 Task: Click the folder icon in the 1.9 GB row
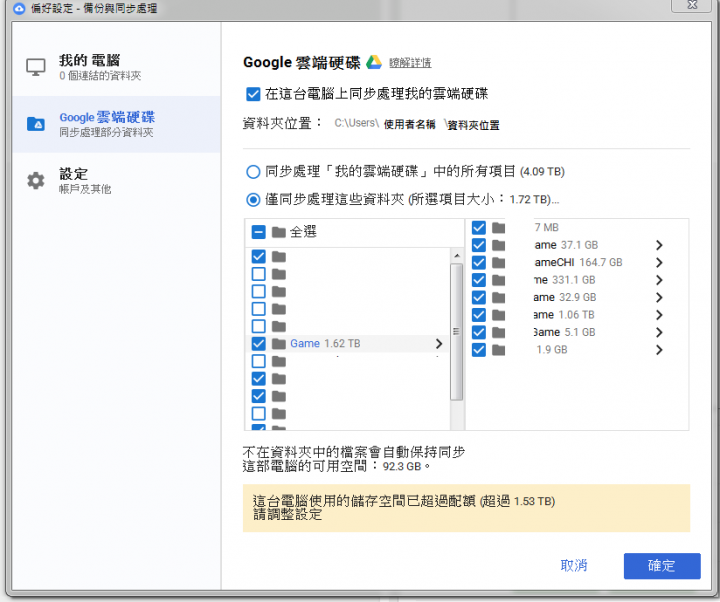pyautogui.click(x=498, y=350)
